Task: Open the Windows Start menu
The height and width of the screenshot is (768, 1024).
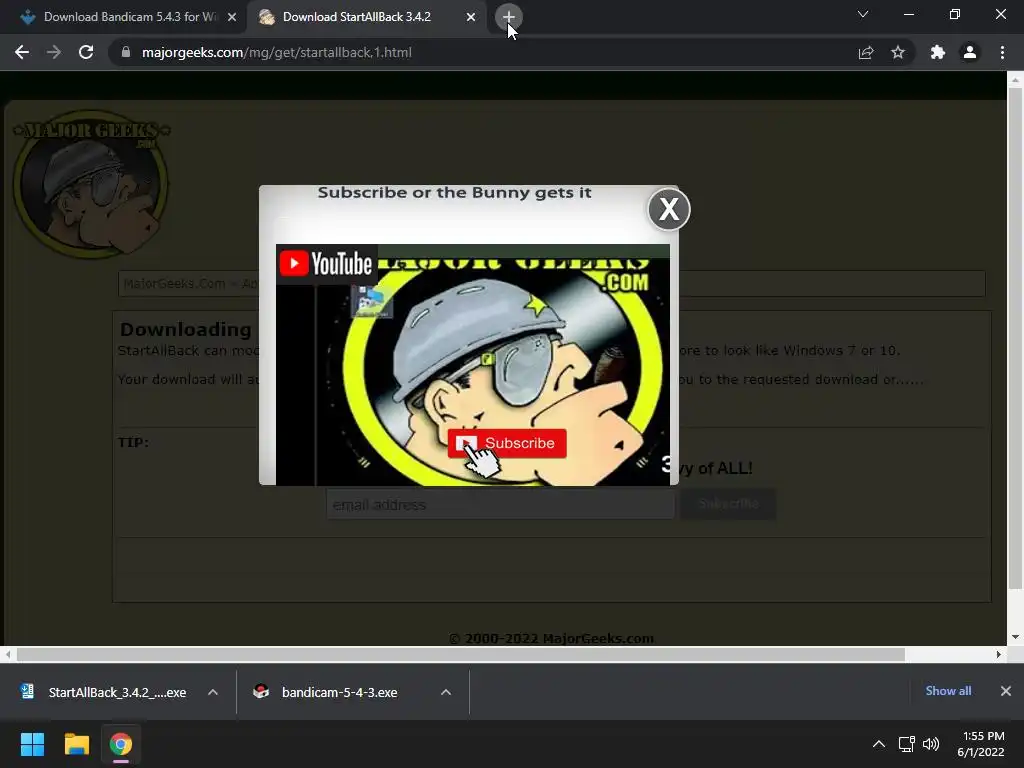Action: tap(32, 744)
